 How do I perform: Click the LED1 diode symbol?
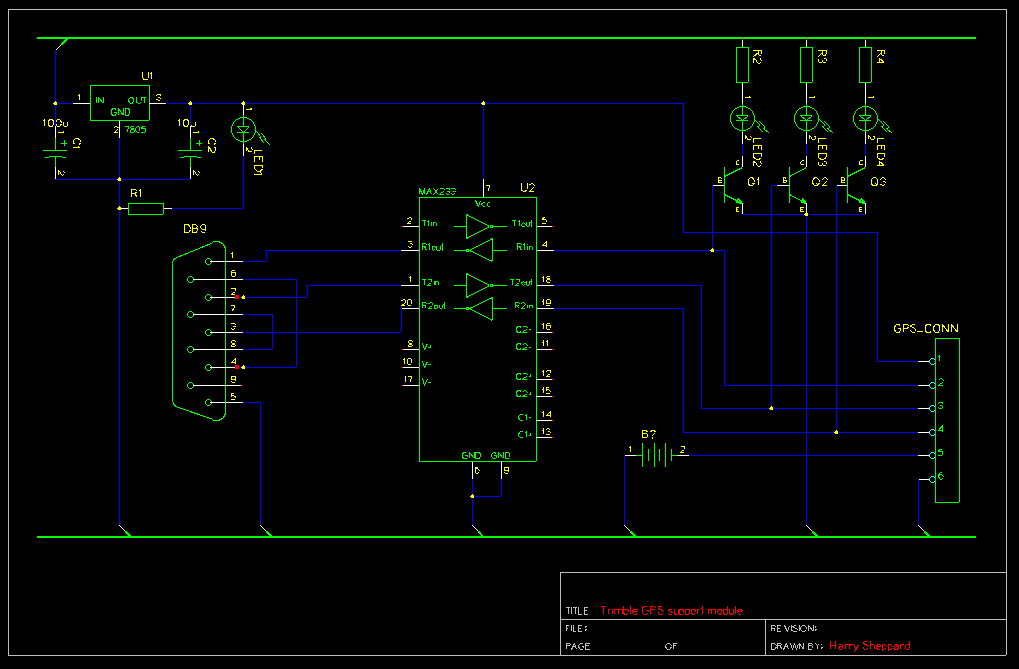[x=244, y=130]
